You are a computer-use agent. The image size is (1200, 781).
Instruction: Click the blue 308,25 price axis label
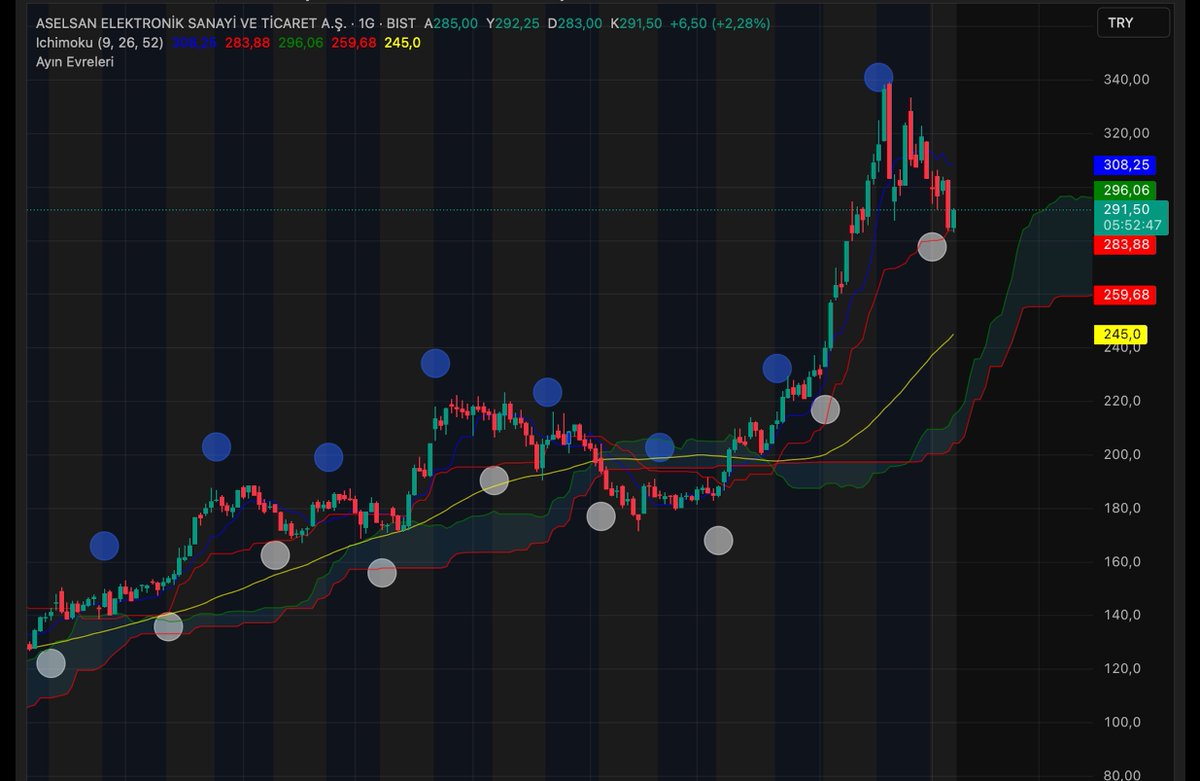pos(1125,166)
